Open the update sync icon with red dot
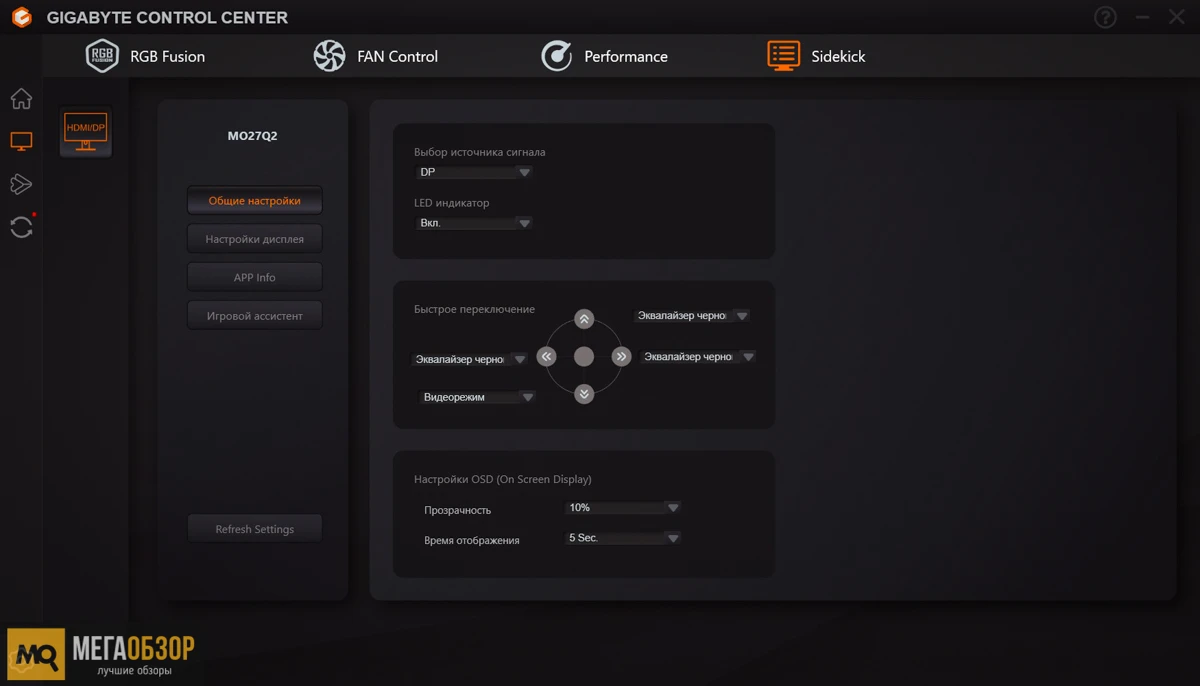The image size is (1200, 686). (21, 227)
